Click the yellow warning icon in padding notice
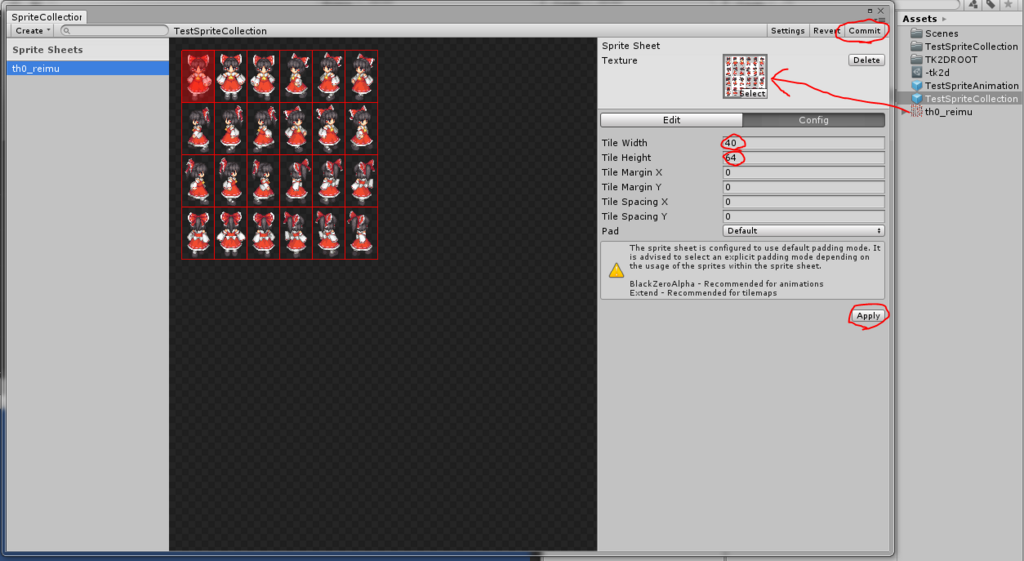 616,270
